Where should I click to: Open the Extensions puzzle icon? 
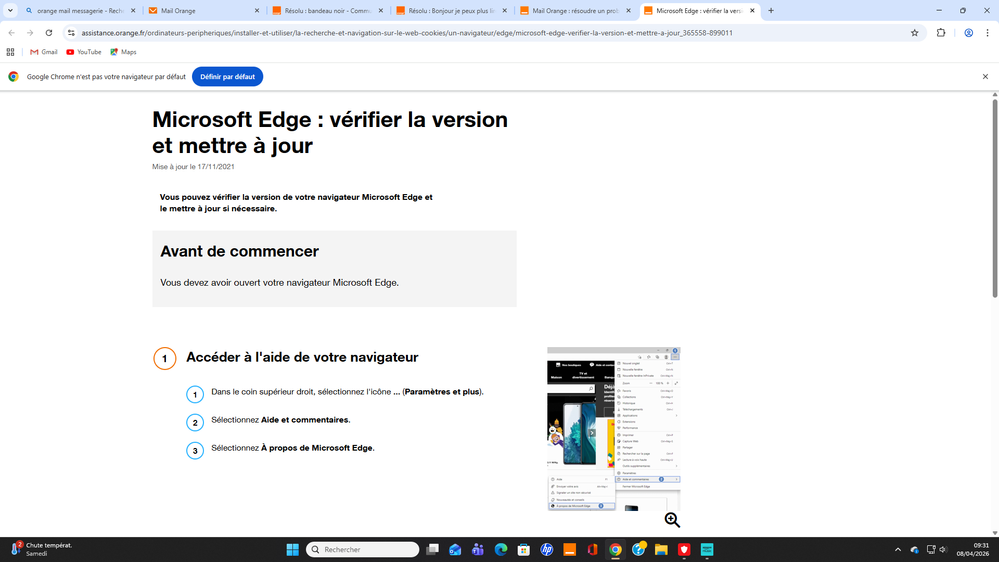[x=941, y=32]
